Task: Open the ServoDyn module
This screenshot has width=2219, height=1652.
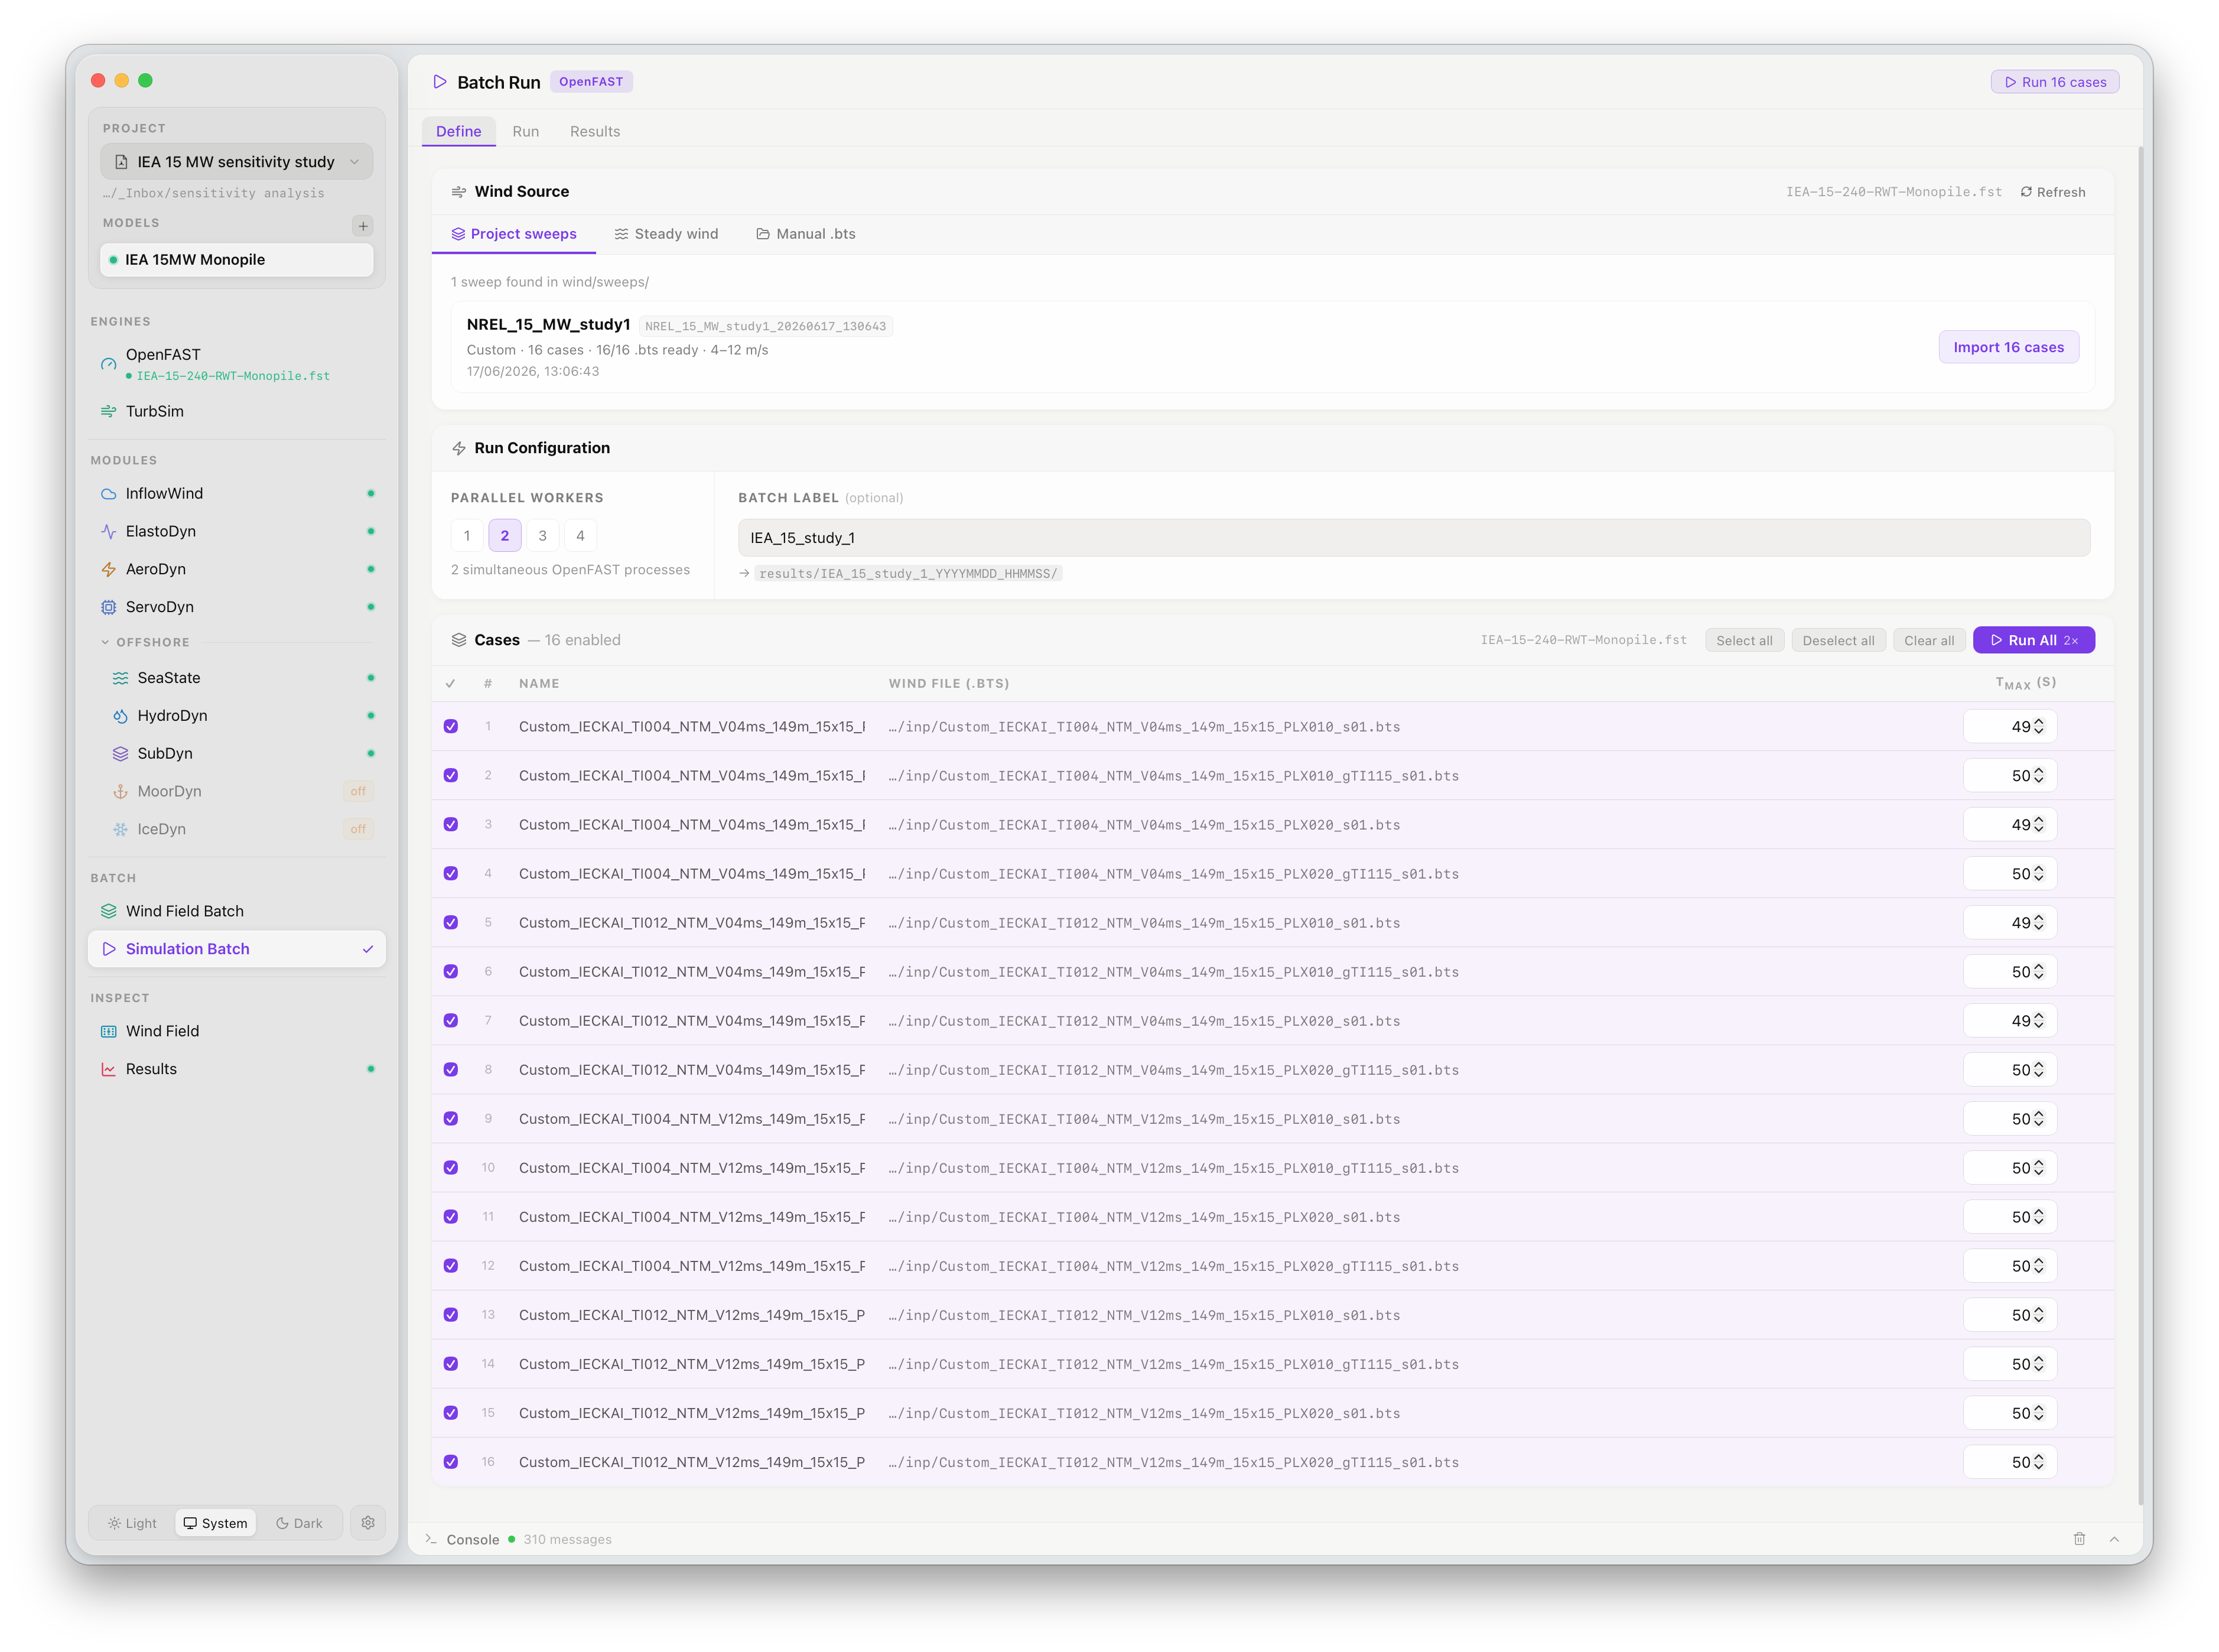Action: click(x=237, y=607)
